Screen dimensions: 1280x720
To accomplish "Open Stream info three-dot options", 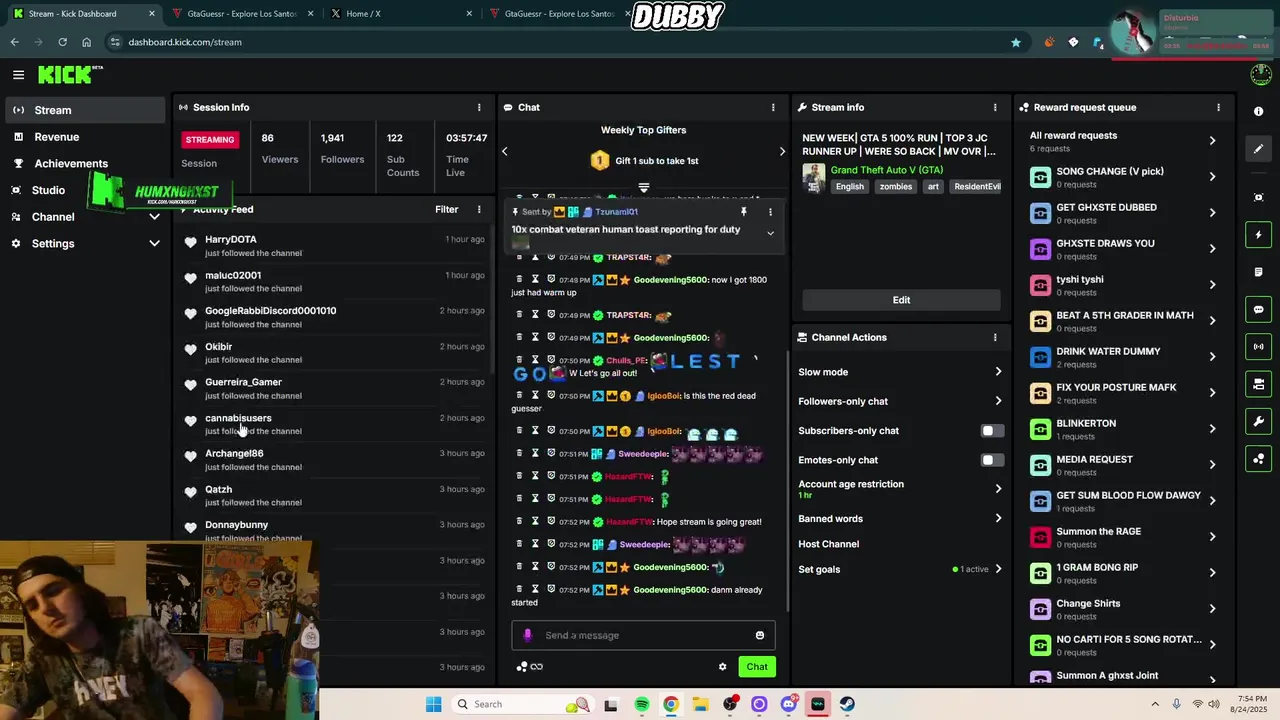I will (x=995, y=107).
